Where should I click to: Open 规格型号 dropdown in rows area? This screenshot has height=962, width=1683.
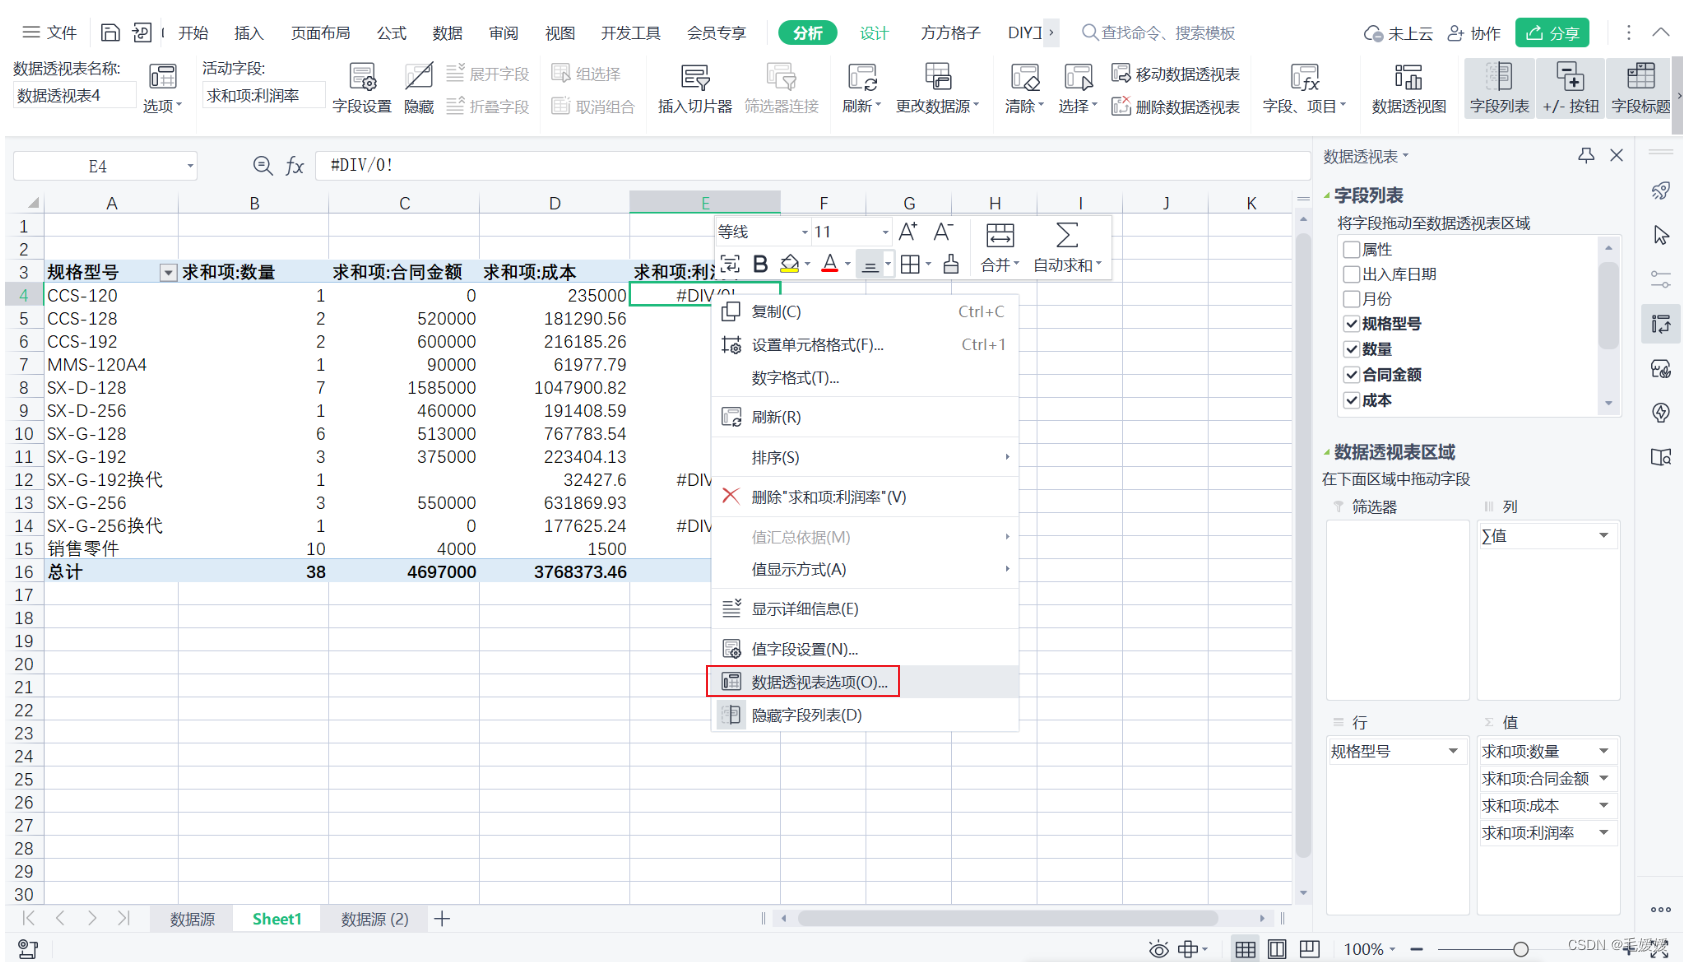point(1453,751)
